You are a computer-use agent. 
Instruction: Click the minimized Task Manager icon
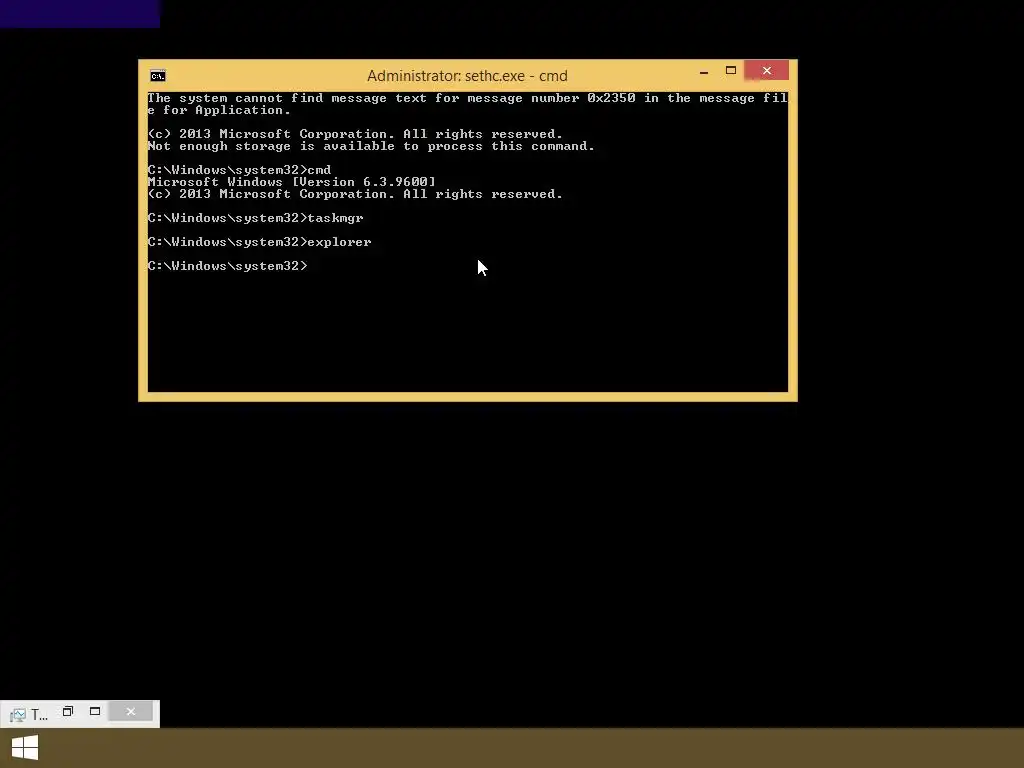[18, 715]
